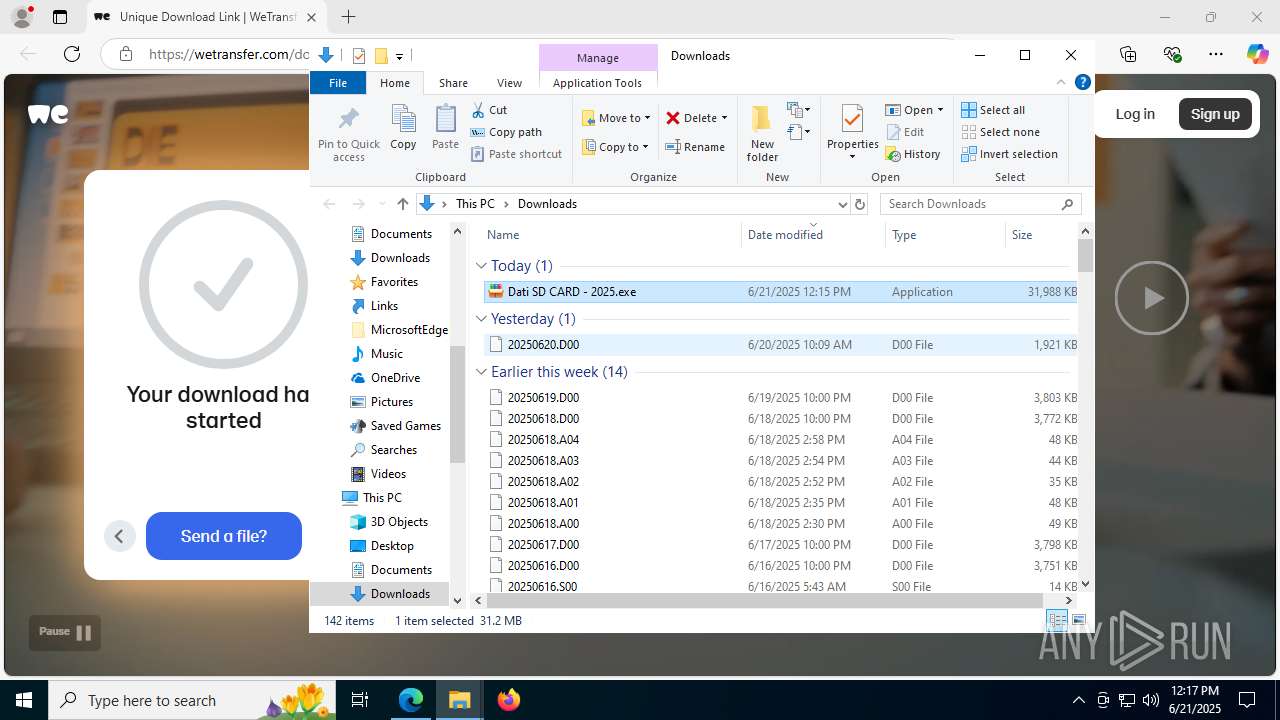Screen dimensions: 1280x720
Task: Click horizontal scrollbar of file list
Action: 765,600
